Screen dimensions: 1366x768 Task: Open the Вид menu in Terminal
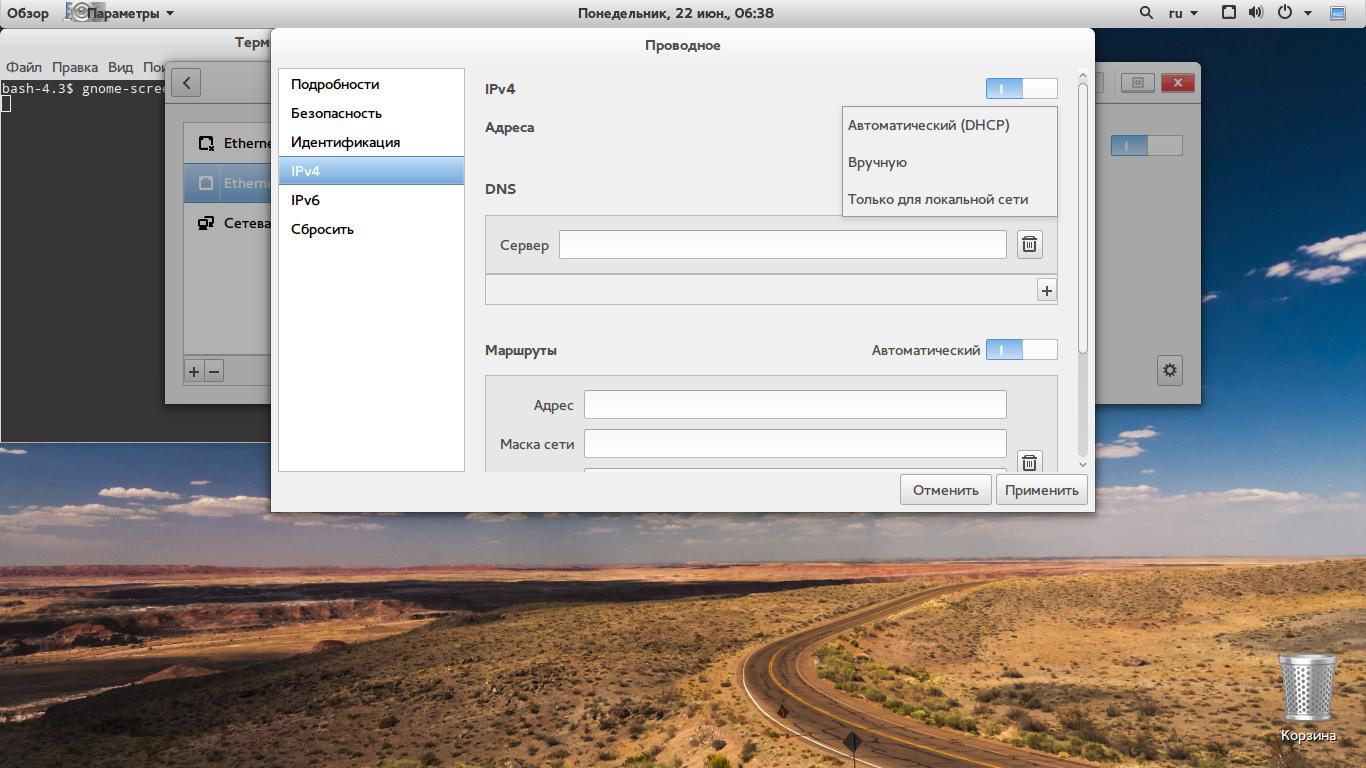(120, 67)
